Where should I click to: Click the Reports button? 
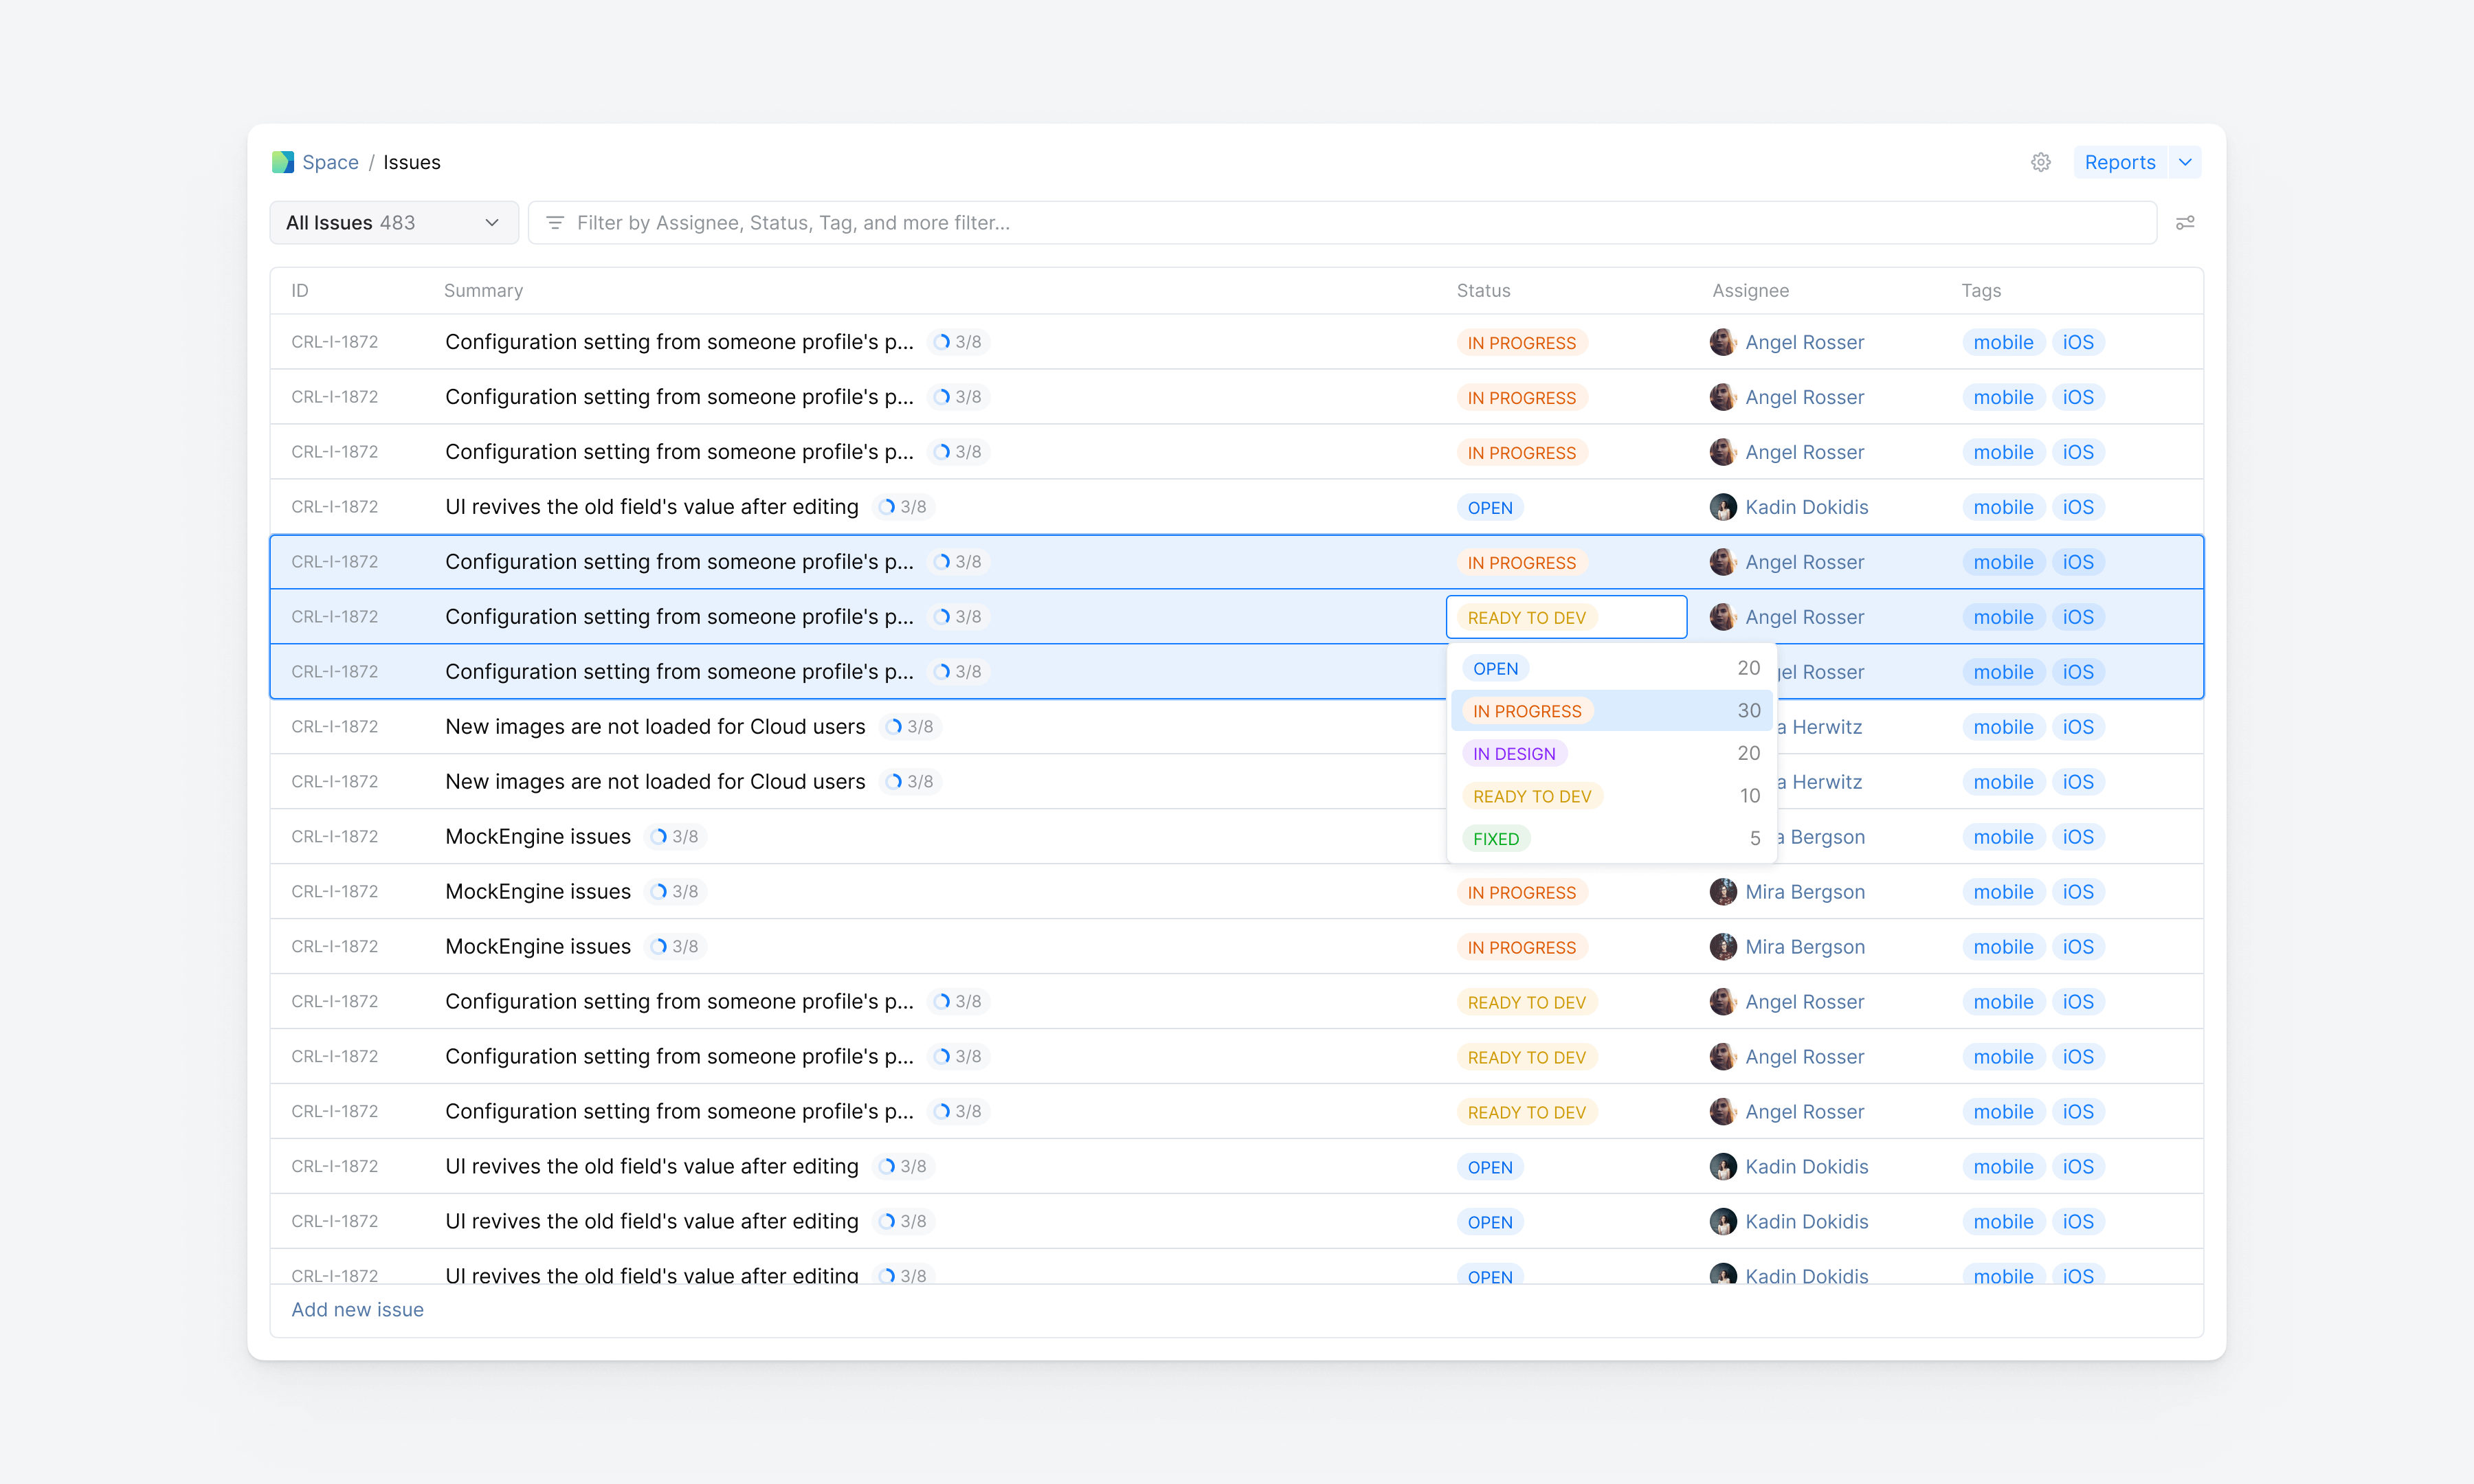tap(2119, 162)
